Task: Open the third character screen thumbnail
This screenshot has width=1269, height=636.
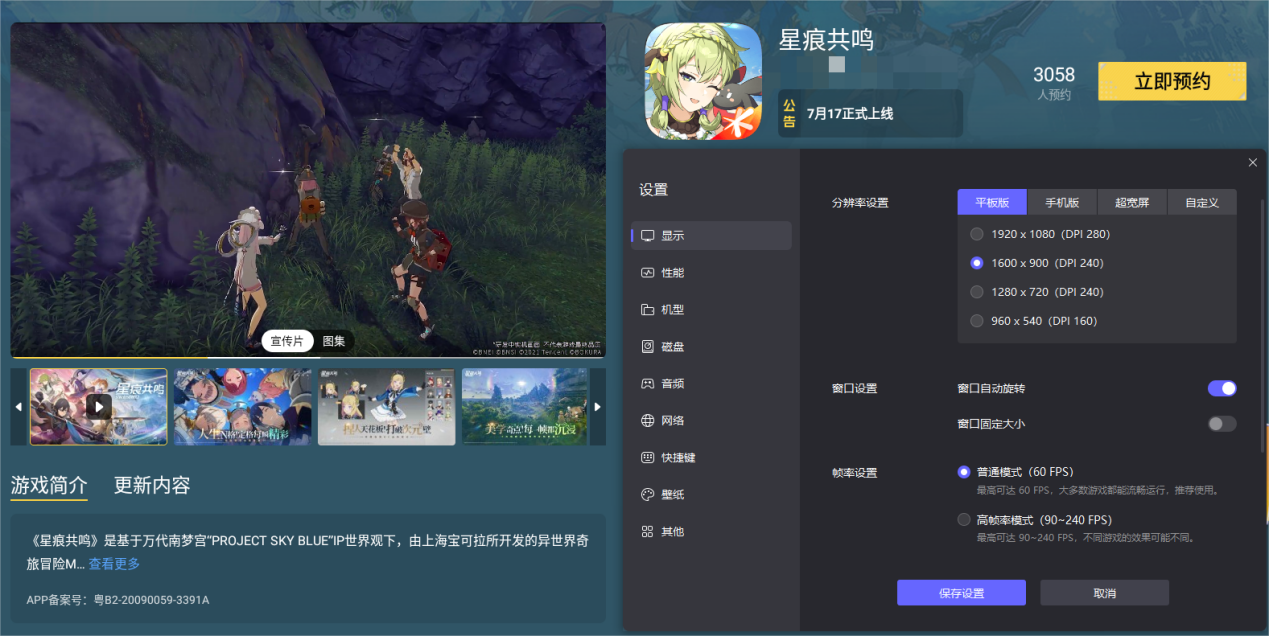Action: pyautogui.click(x=386, y=407)
